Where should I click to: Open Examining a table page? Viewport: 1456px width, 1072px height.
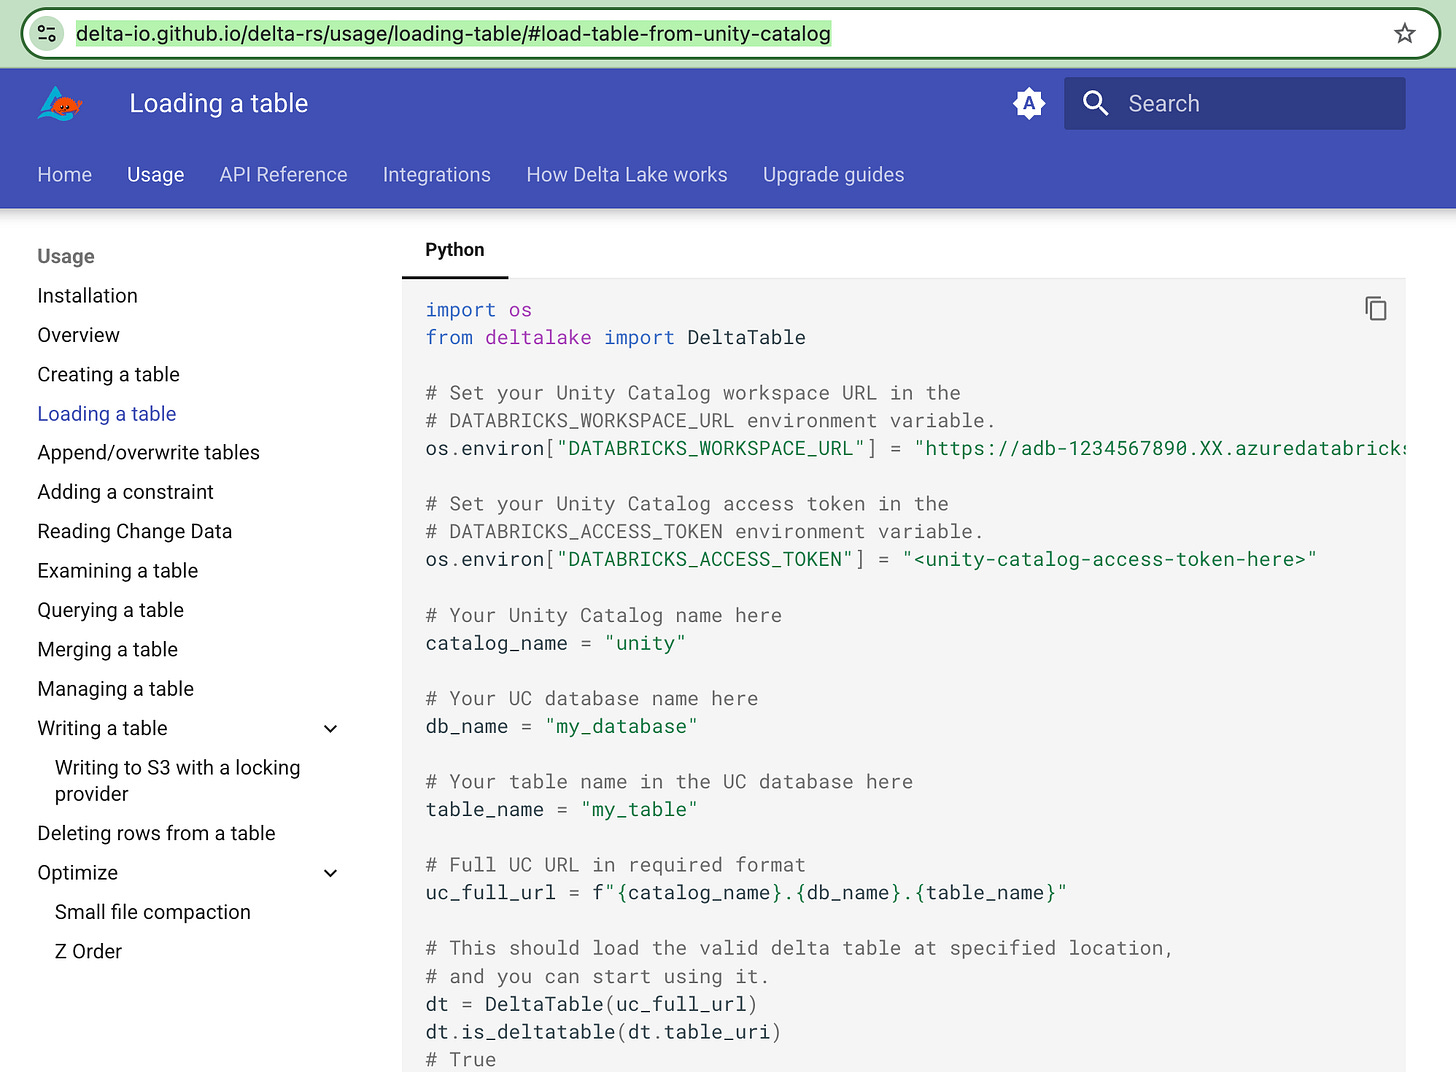pos(118,571)
